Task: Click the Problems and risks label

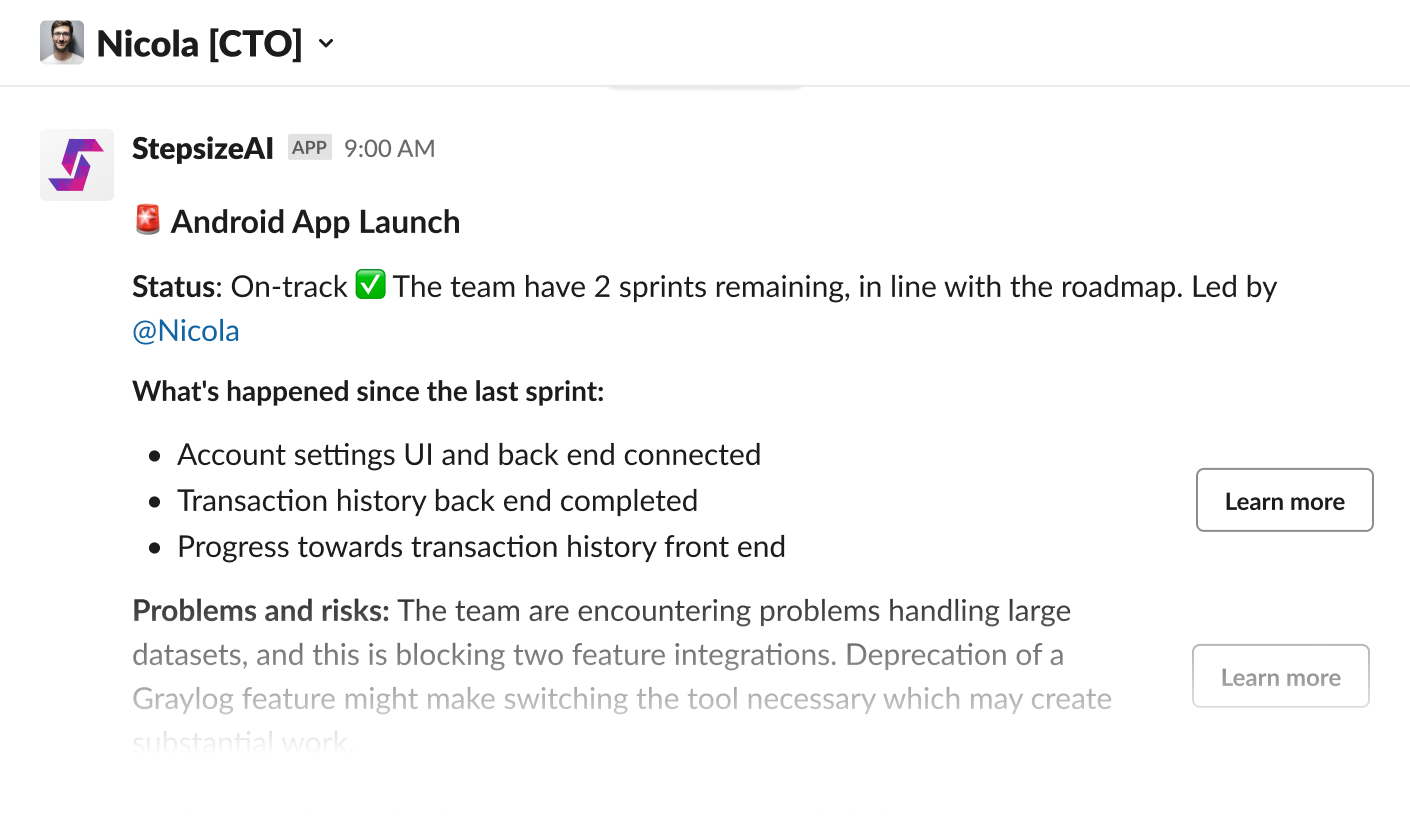Action: (260, 610)
